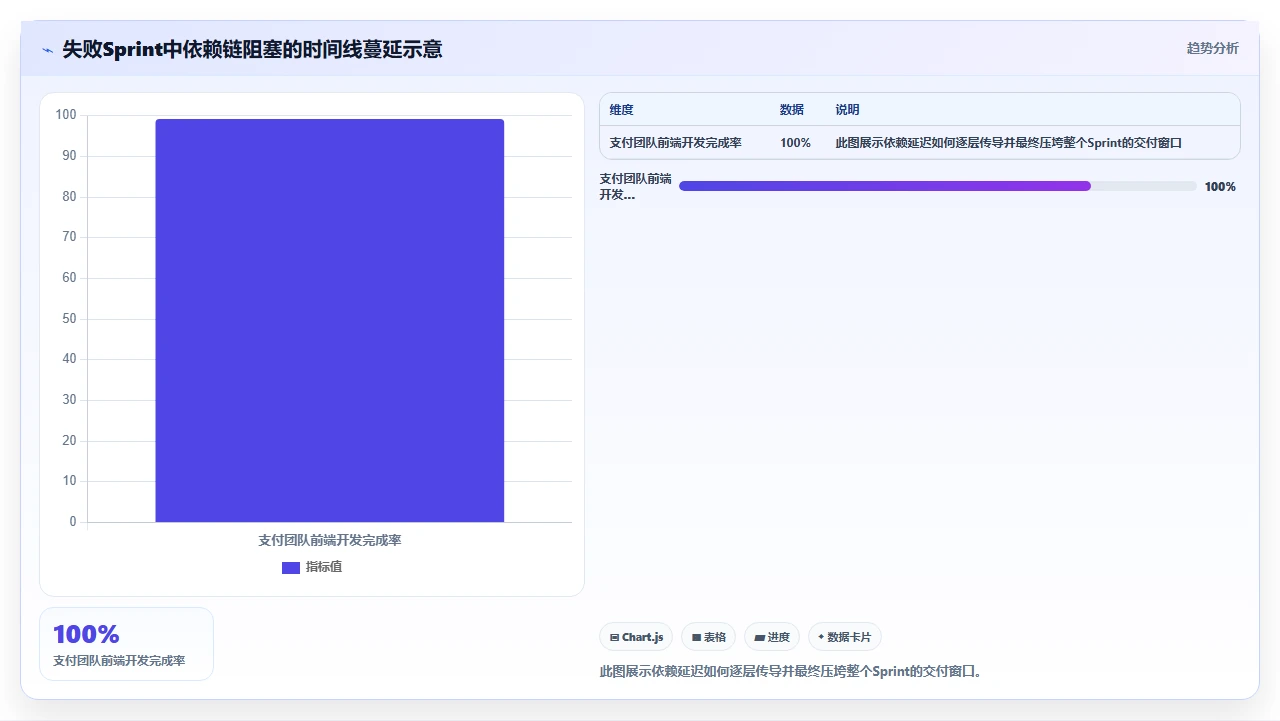
Task: Click the table description starting 此图展示依赖延迟
Action: [1009, 143]
